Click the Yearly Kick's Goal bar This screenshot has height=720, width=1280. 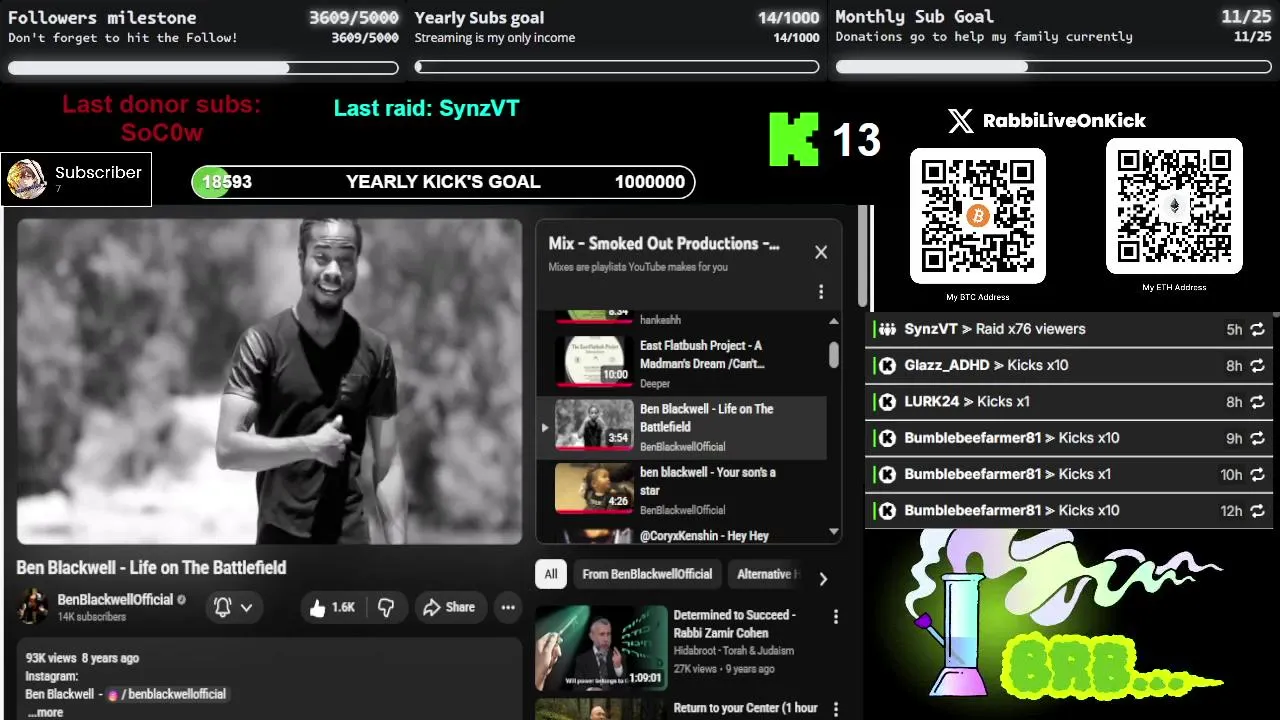[443, 182]
